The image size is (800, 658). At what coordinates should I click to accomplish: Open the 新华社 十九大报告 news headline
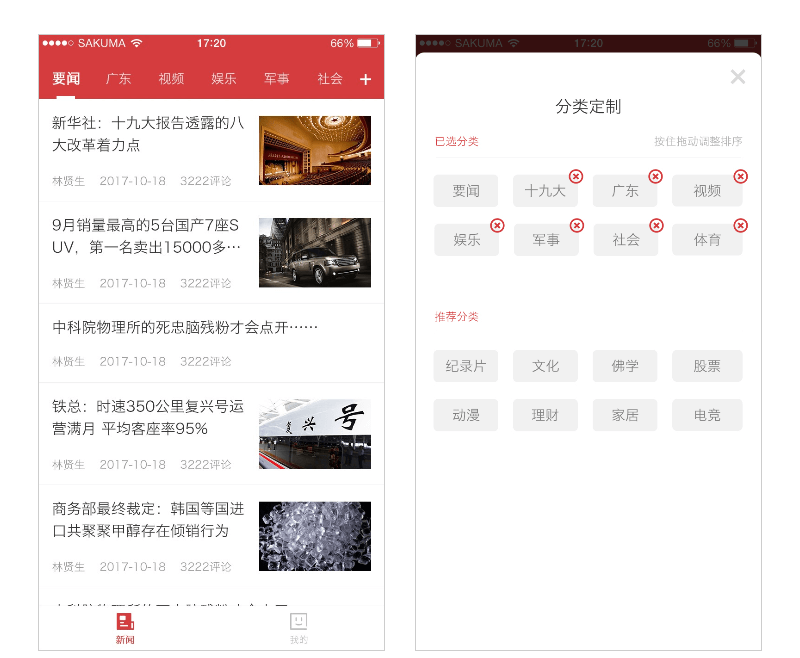[148, 134]
